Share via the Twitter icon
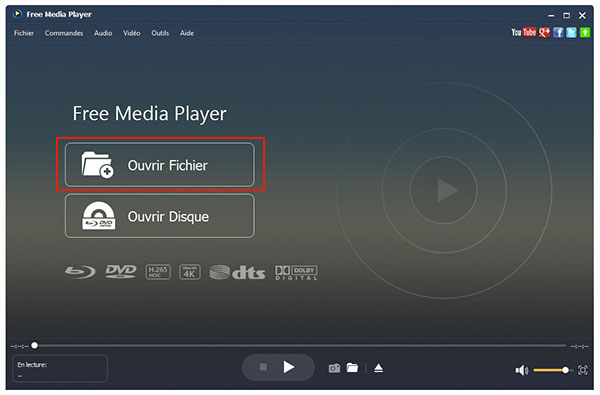The width and height of the screenshot is (600, 395). click(x=571, y=33)
